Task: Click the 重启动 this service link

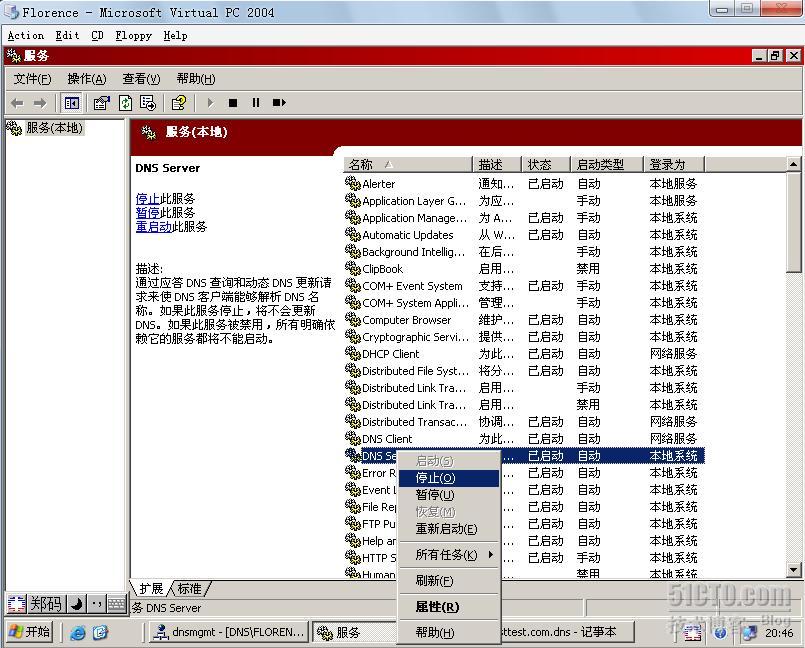Action: point(154,226)
